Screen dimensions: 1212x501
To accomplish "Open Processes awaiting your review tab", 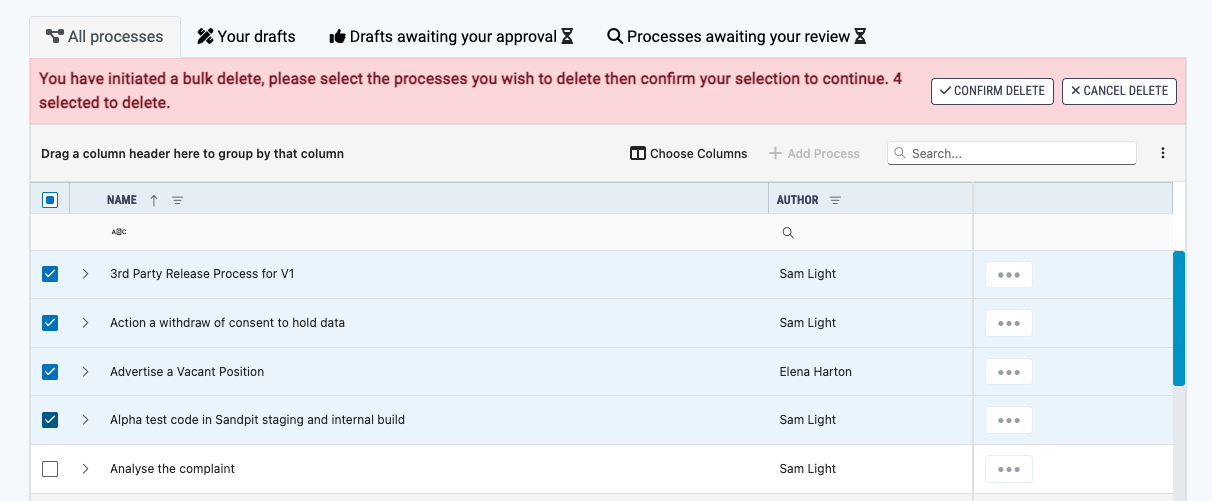I will point(737,37).
